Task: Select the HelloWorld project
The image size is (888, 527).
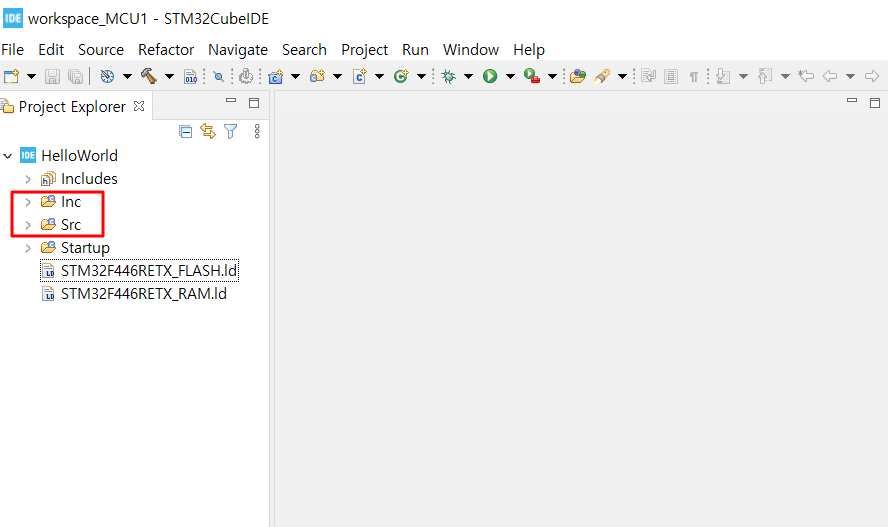Action: 69,156
